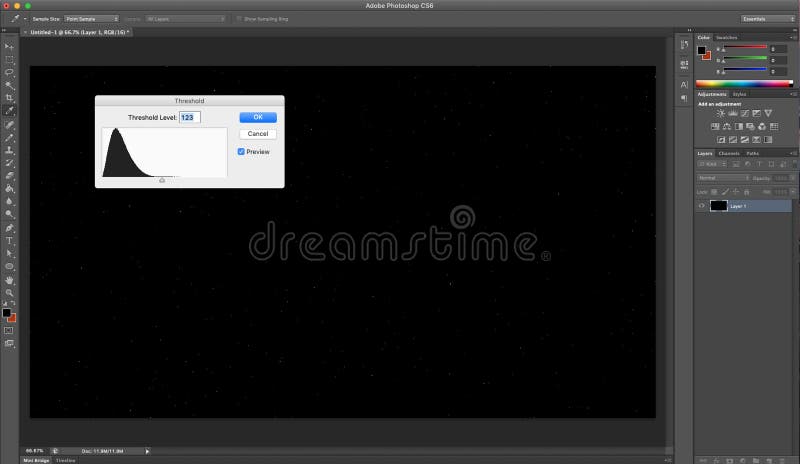Select the Rectangular Marquee tool

[x=9, y=60]
